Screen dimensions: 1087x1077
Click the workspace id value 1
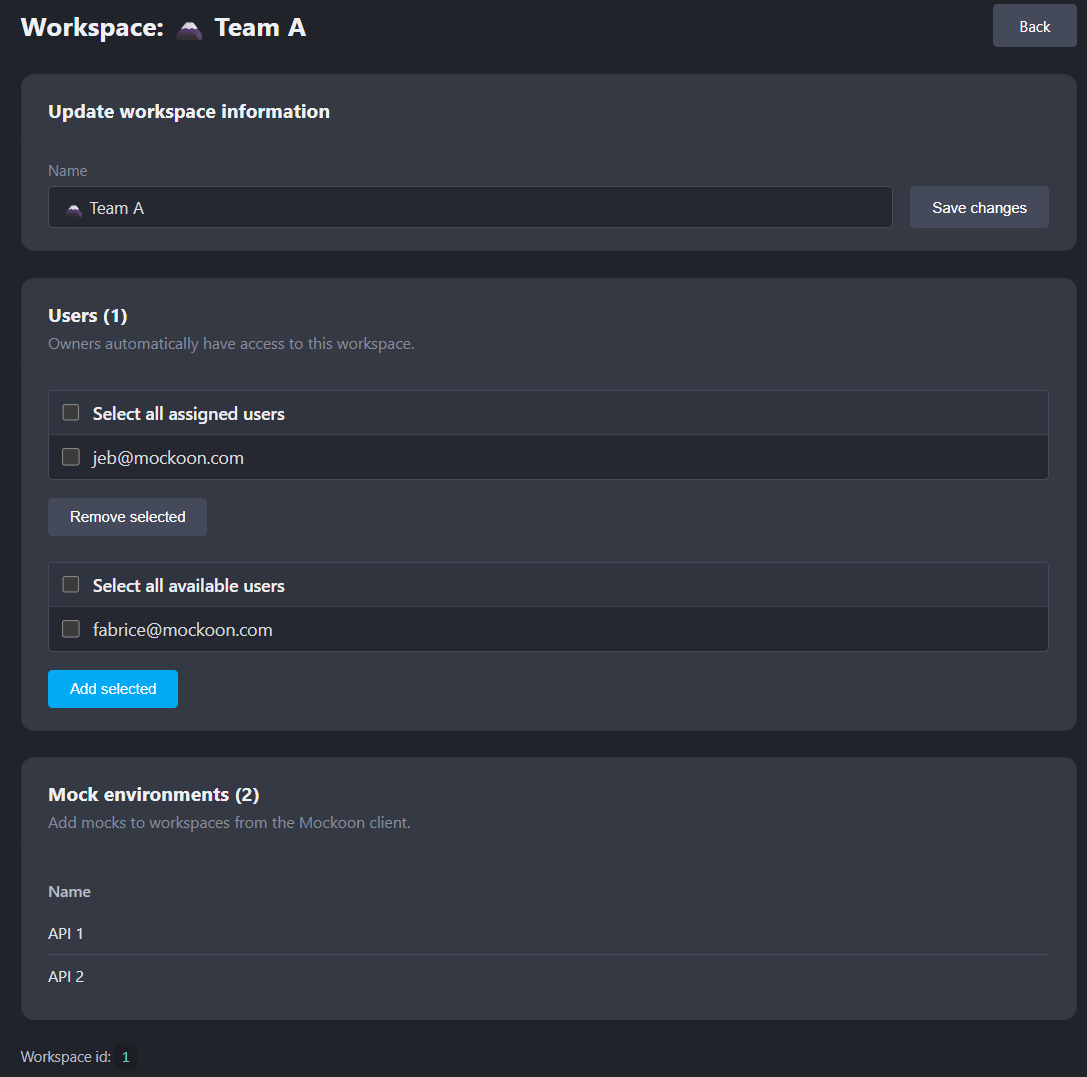click(x=125, y=1057)
